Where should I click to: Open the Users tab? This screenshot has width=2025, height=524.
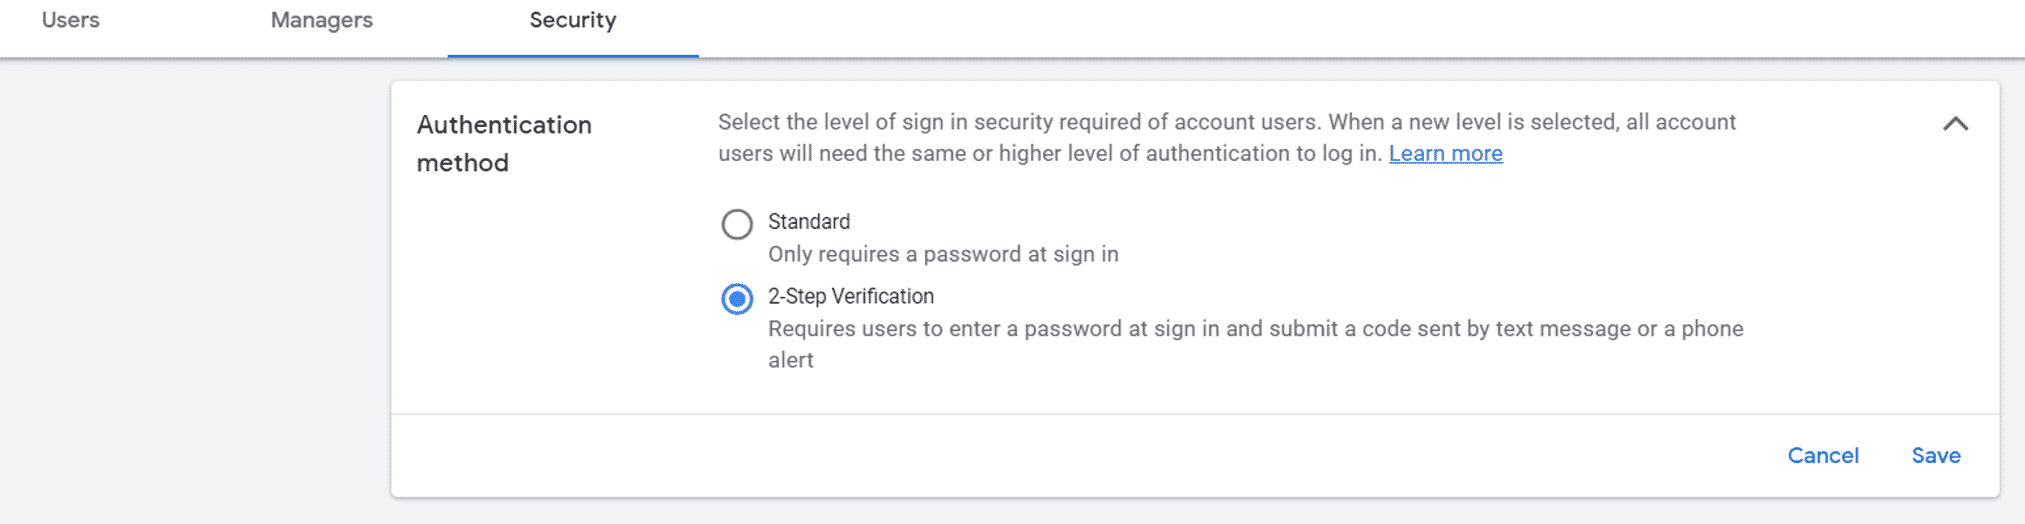[70, 21]
